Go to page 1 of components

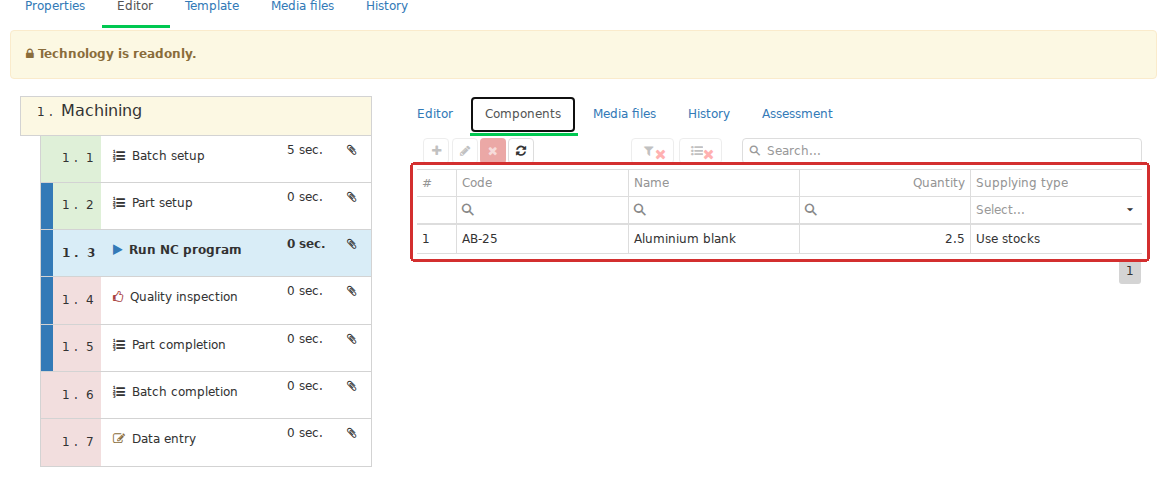(x=1129, y=272)
